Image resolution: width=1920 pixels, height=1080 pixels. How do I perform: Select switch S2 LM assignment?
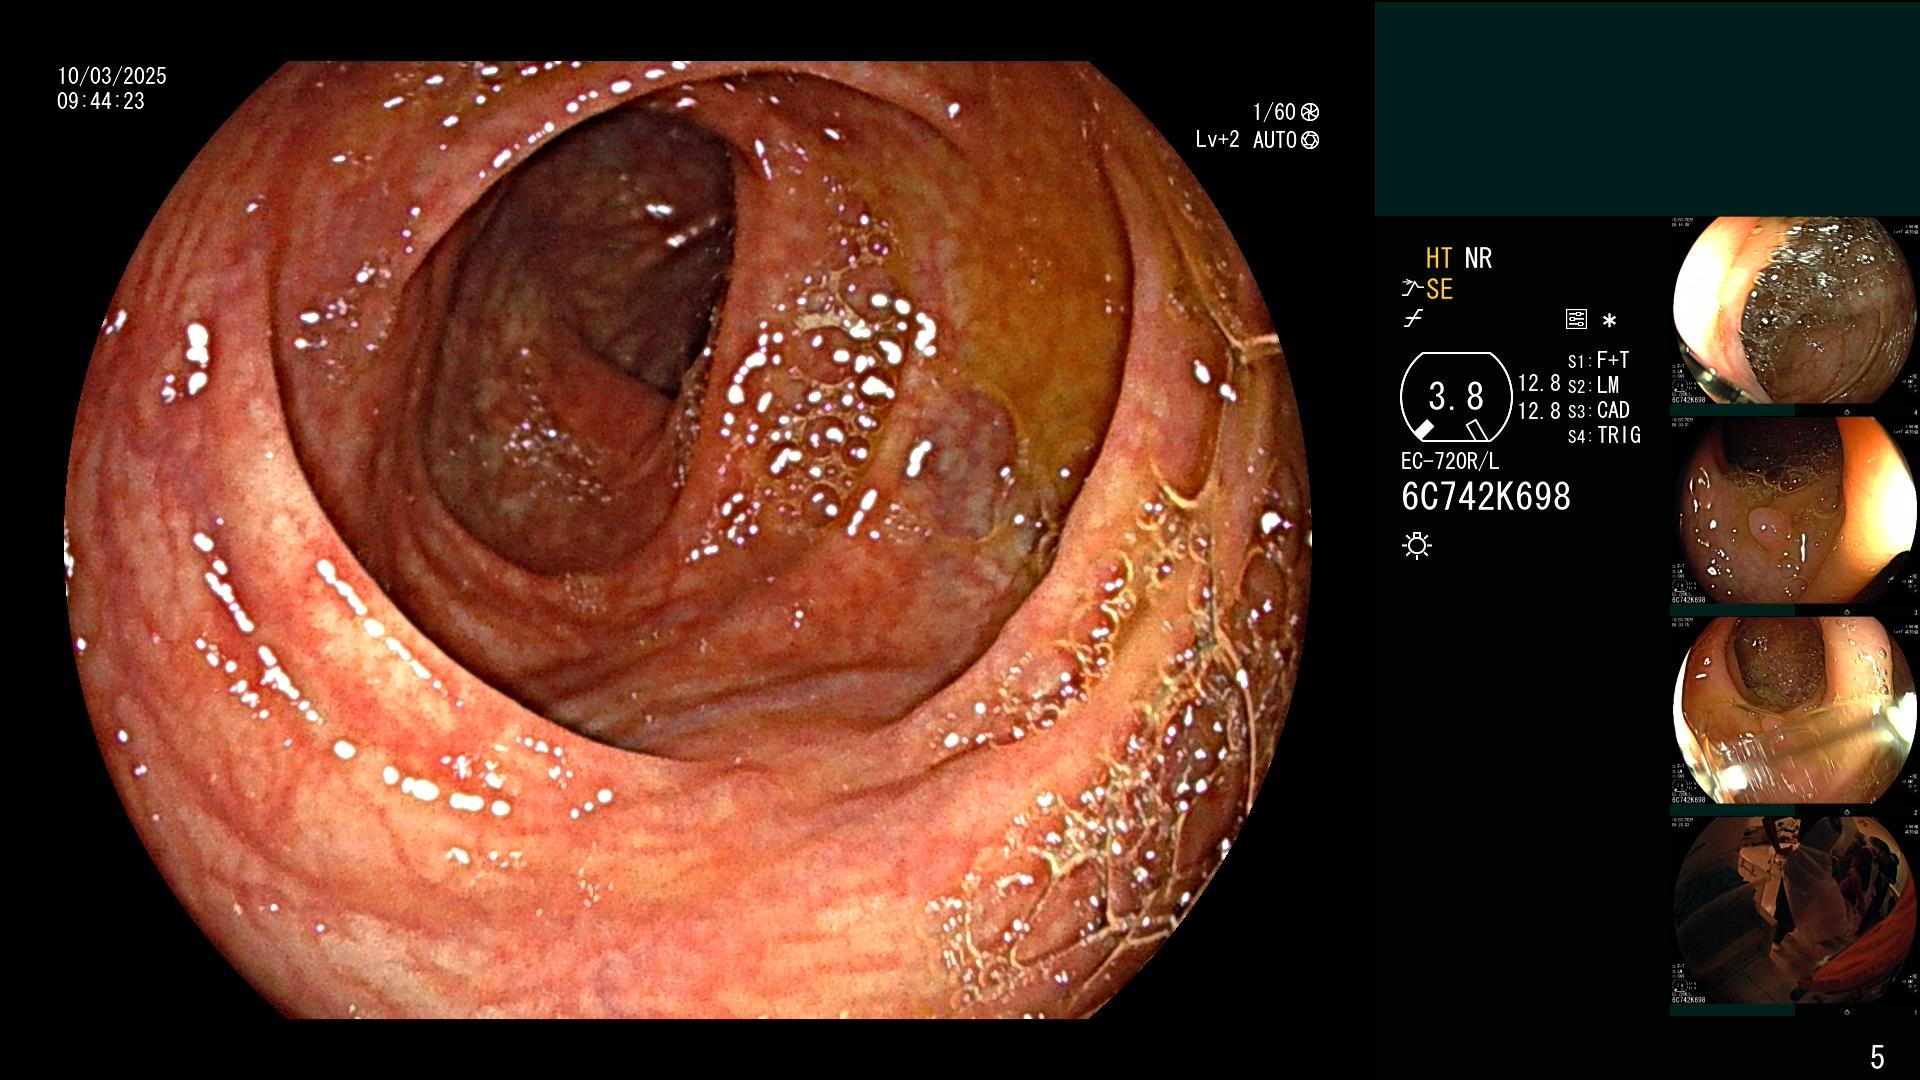click(x=1593, y=385)
